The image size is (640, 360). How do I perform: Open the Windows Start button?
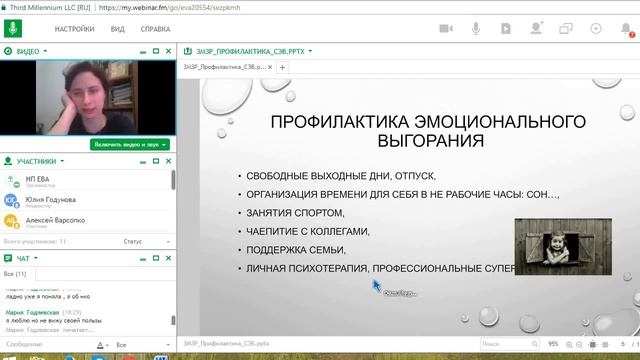point(9,358)
